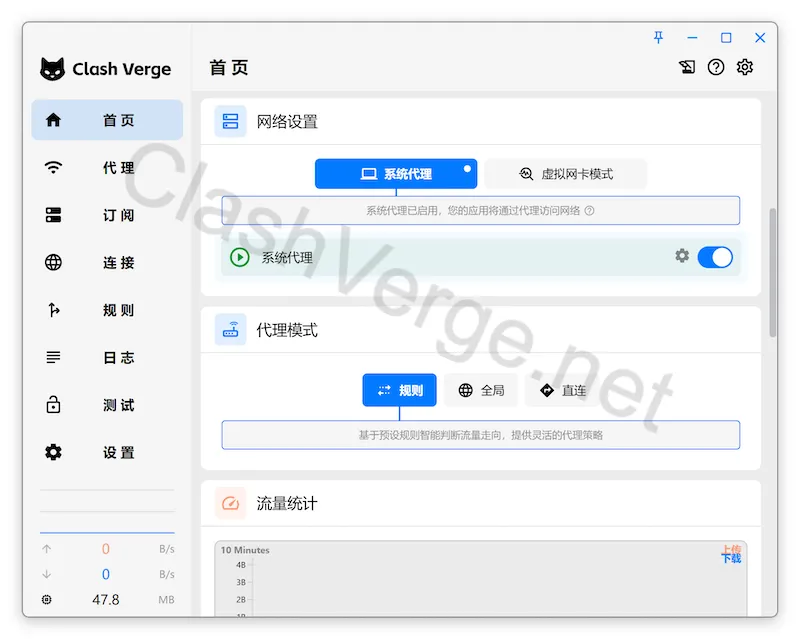The image size is (800, 639).
Task: Open the 首页 home page in sidebar
Action: (107, 120)
